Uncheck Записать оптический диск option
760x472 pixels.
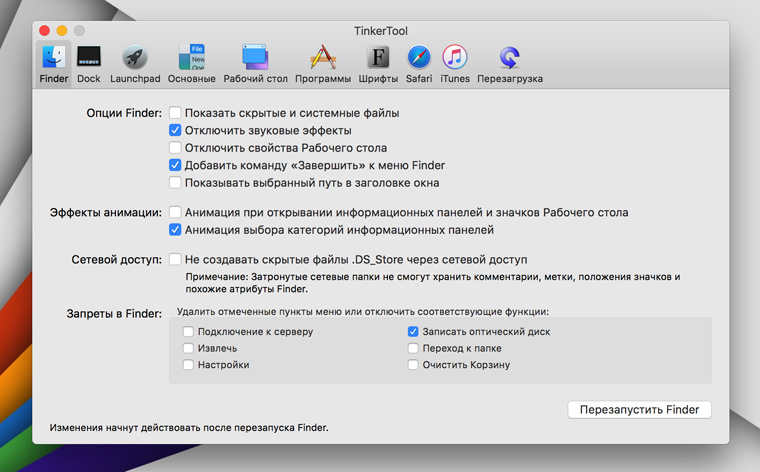coord(413,332)
